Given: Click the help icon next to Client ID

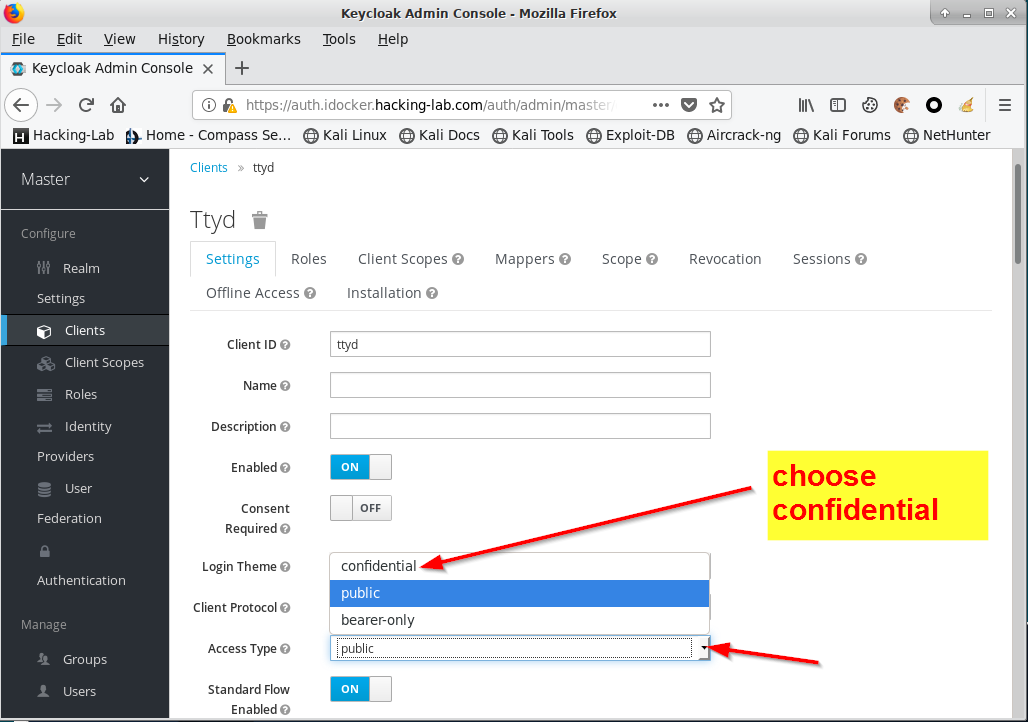Looking at the screenshot, I should click(285, 345).
